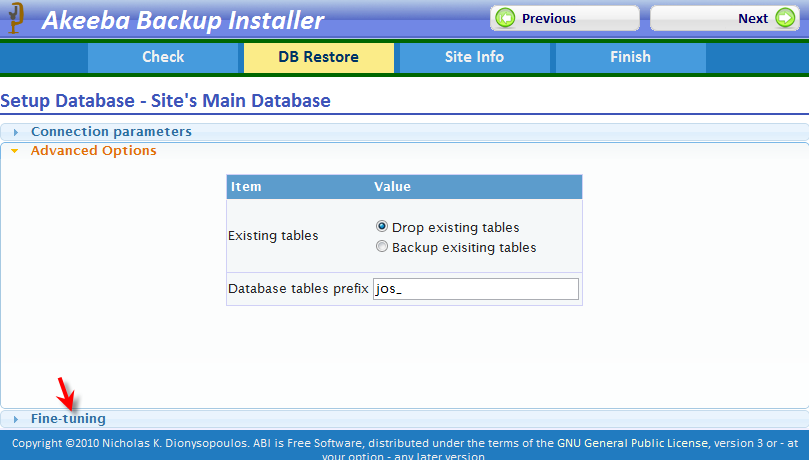
Task: Switch to the Check step tab
Action: pos(163,57)
